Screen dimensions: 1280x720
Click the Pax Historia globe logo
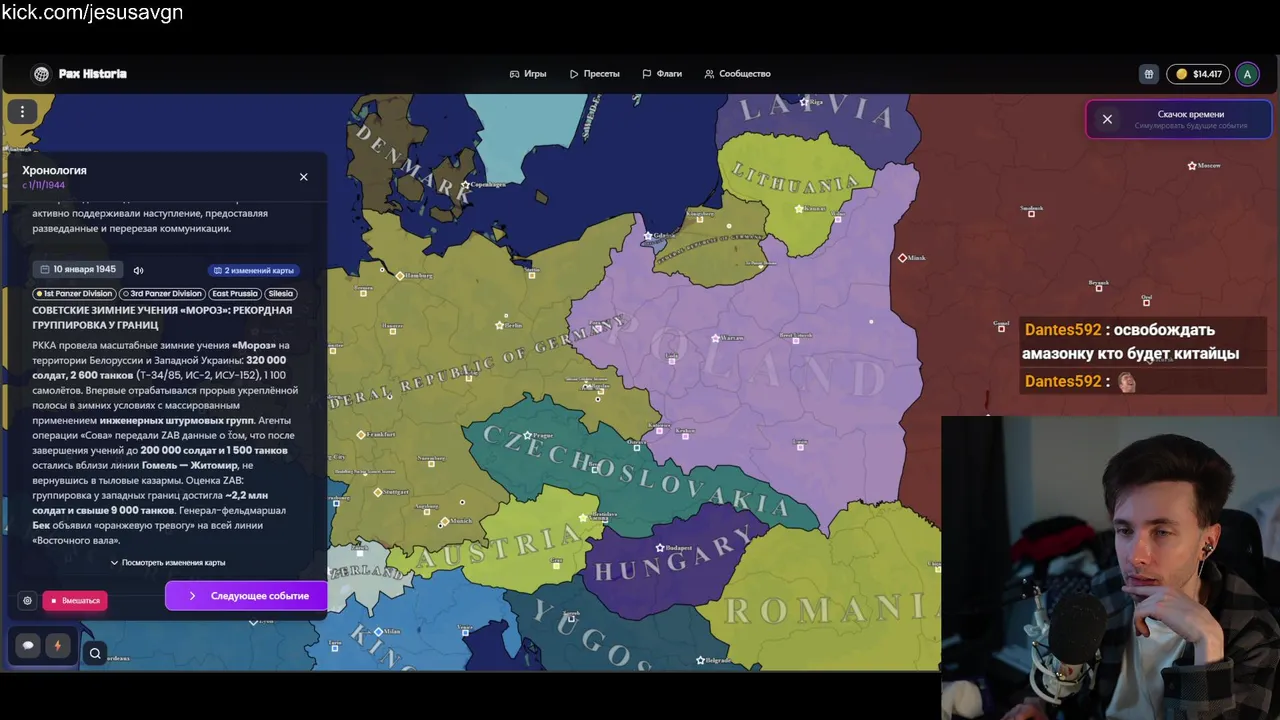tap(41, 74)
